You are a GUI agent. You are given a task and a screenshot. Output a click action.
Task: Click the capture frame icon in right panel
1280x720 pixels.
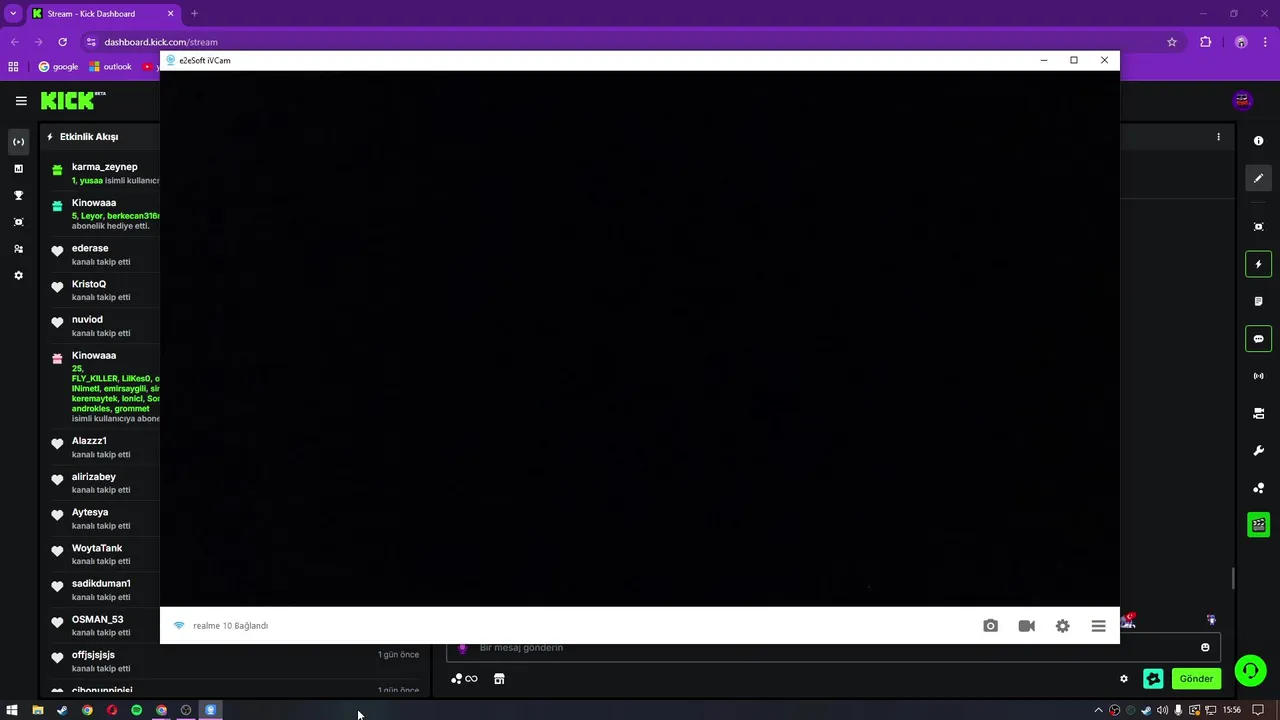pyautogui.click(x=1259, y=227)
